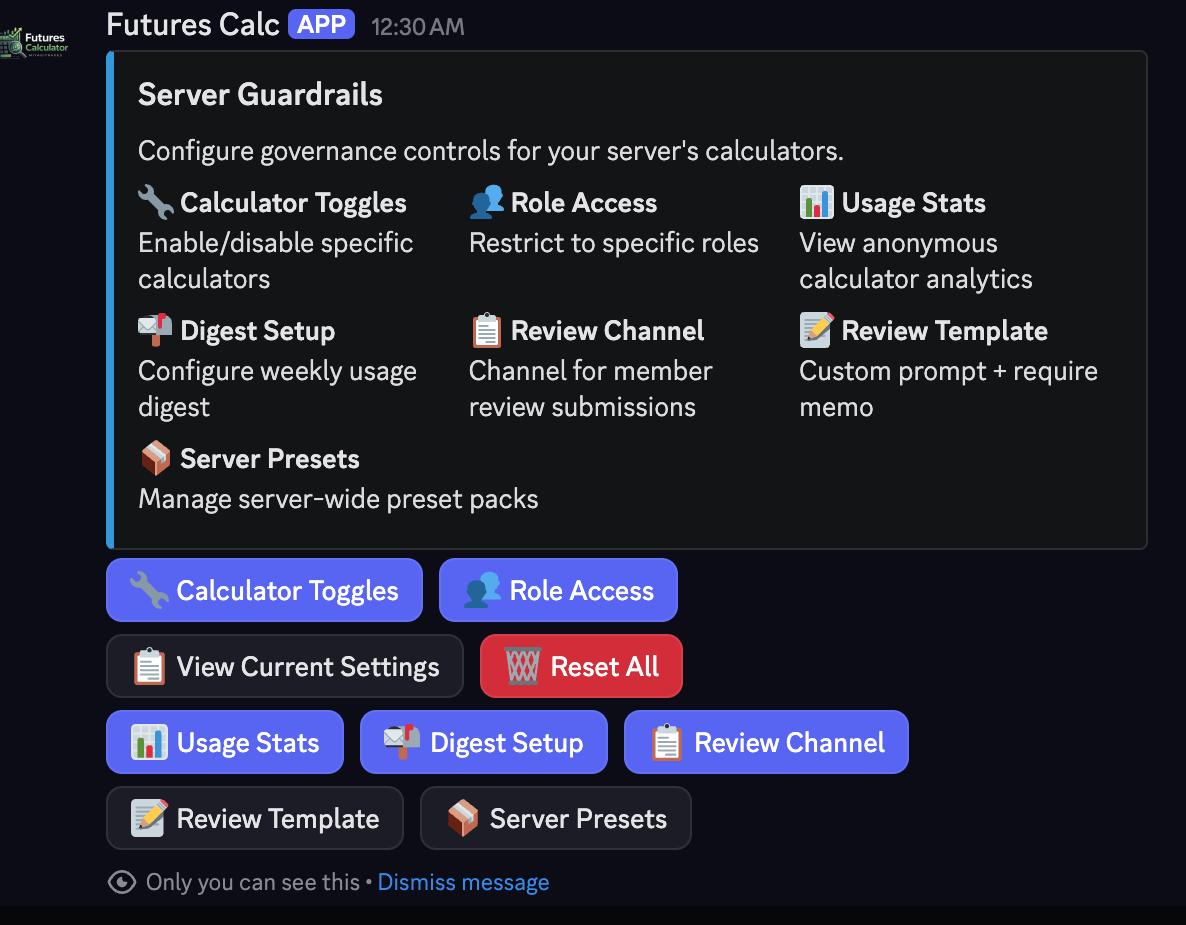Click the APP badge beside Futures Calc
Image resolution: width=1186 pixels, height=925 pixels.
tap(321, 24)
